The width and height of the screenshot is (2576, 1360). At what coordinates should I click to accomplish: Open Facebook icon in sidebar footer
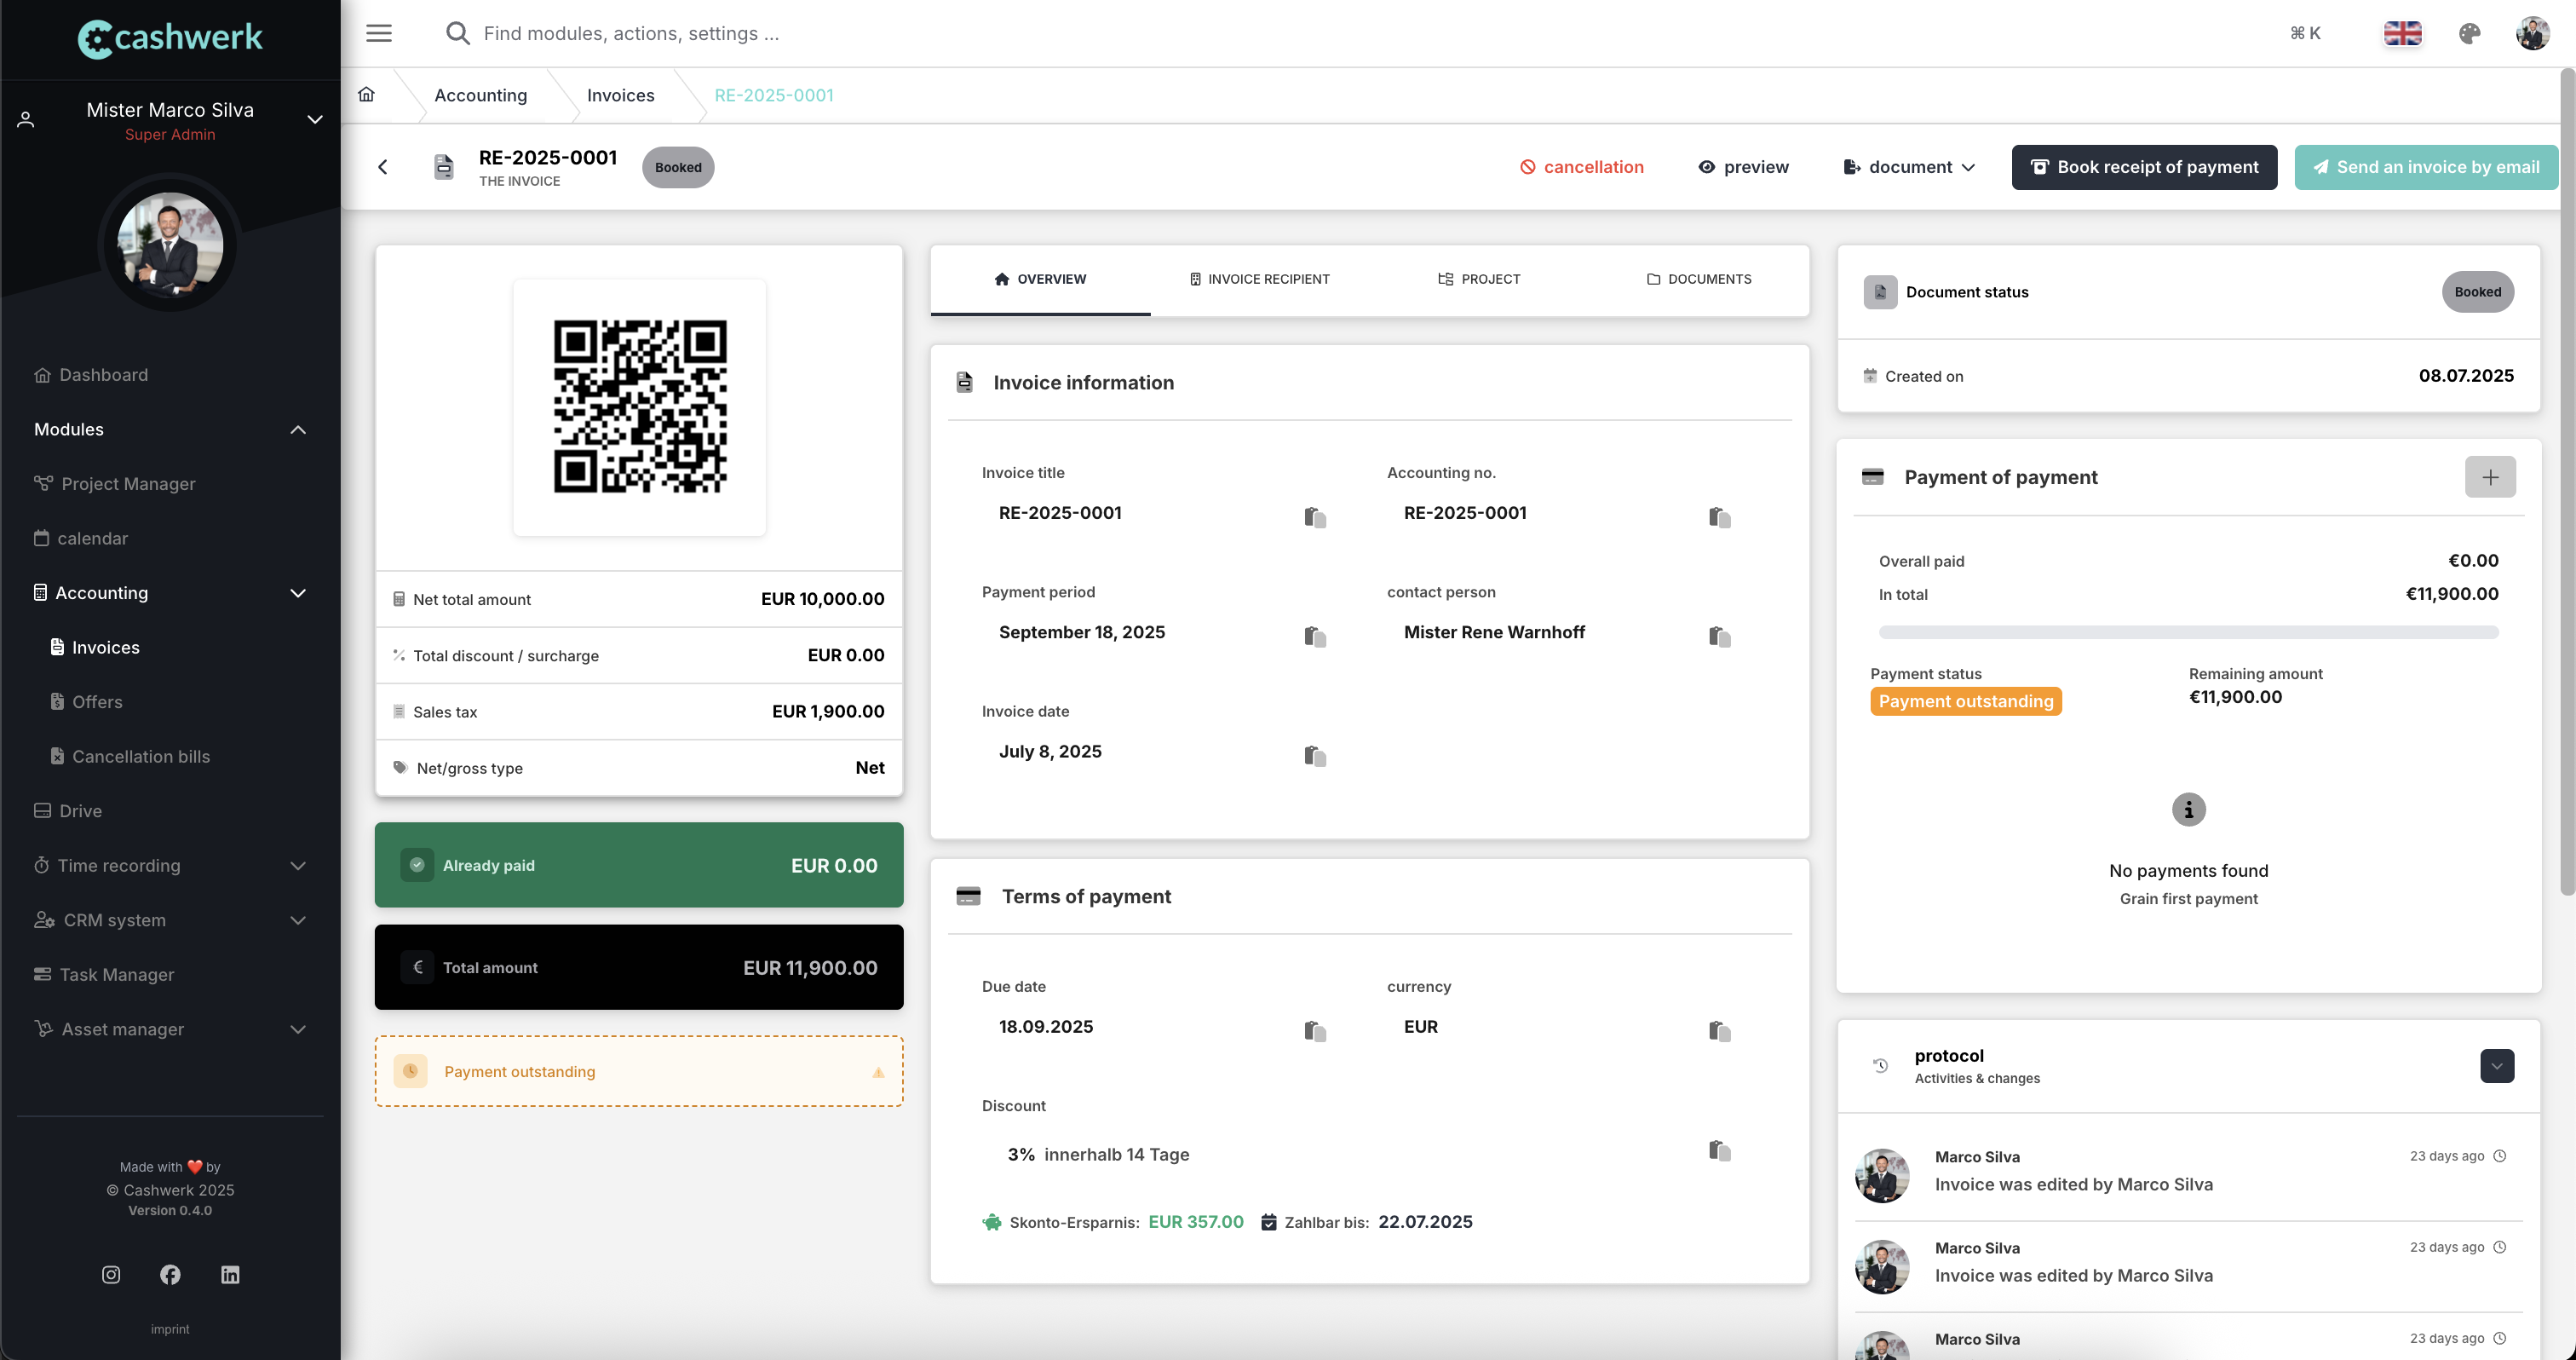click(170, 1274)
